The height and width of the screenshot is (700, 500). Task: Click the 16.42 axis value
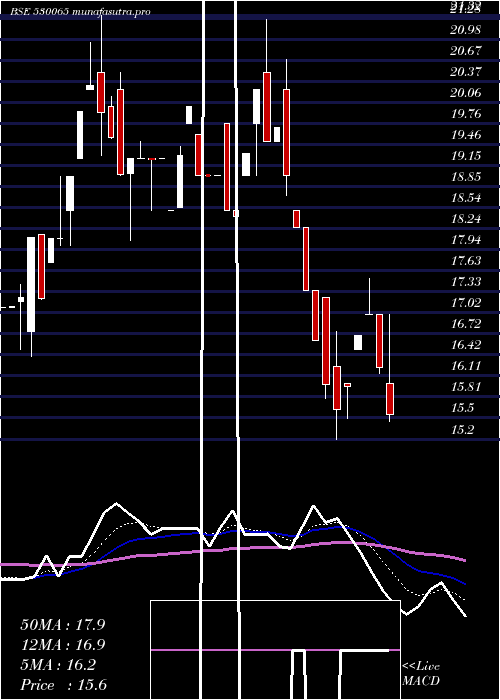click(466, 345)
